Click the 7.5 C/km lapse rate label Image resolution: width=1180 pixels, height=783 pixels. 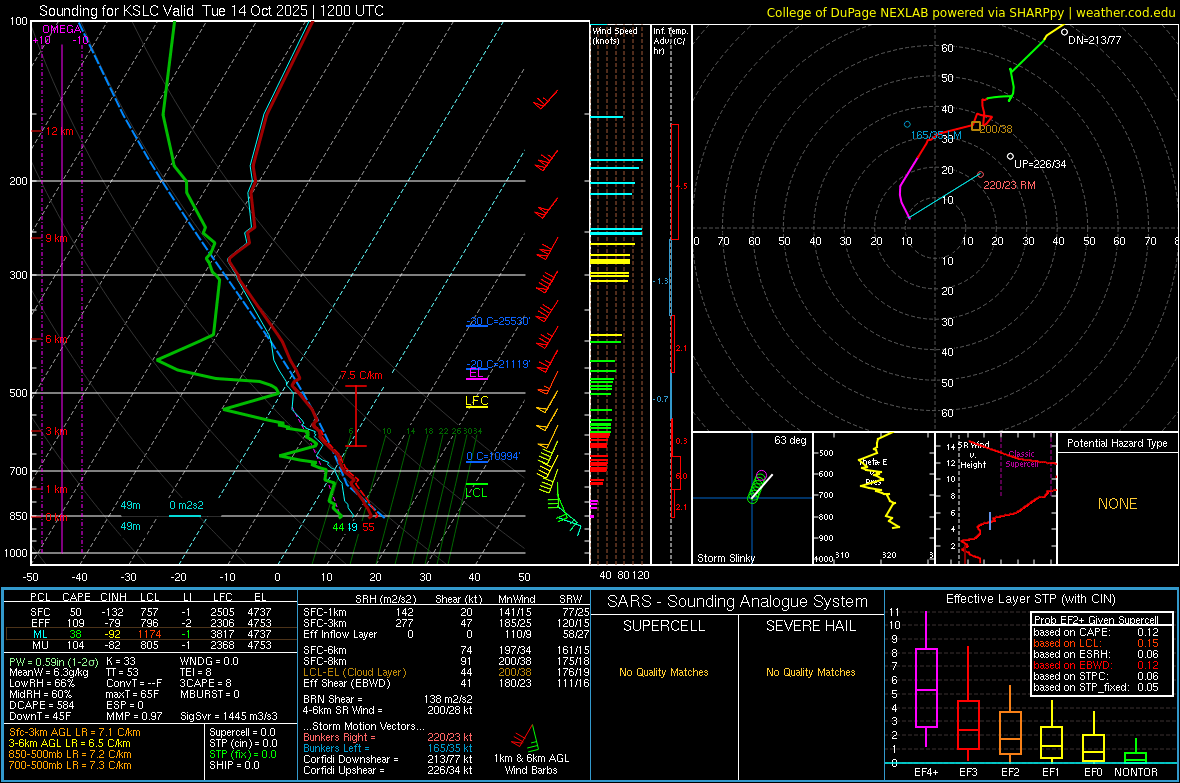pyautogui.click(x=360, y=375)
